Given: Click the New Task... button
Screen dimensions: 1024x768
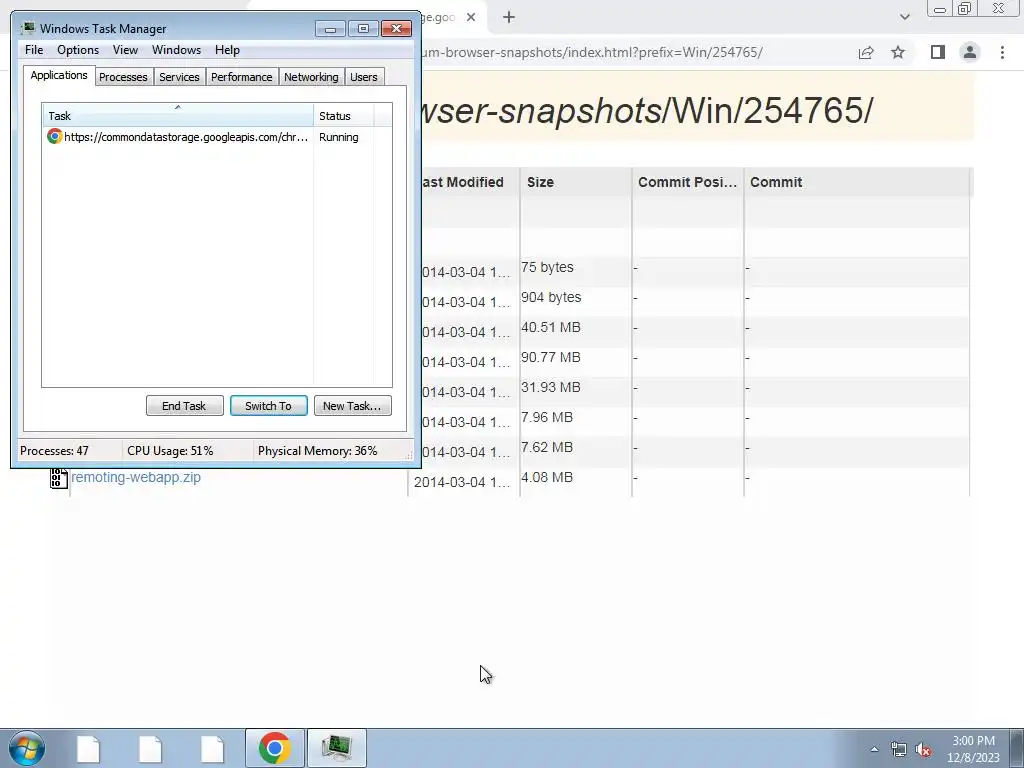Looking at the screenshot, I should [x=353, y=406].
